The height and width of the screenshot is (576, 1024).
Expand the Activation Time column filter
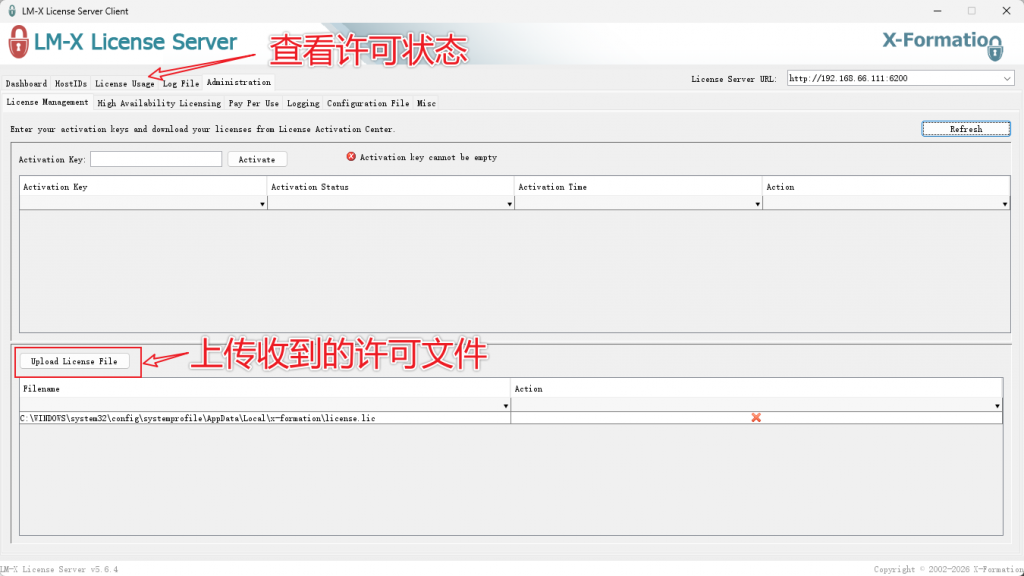[757, 204]
